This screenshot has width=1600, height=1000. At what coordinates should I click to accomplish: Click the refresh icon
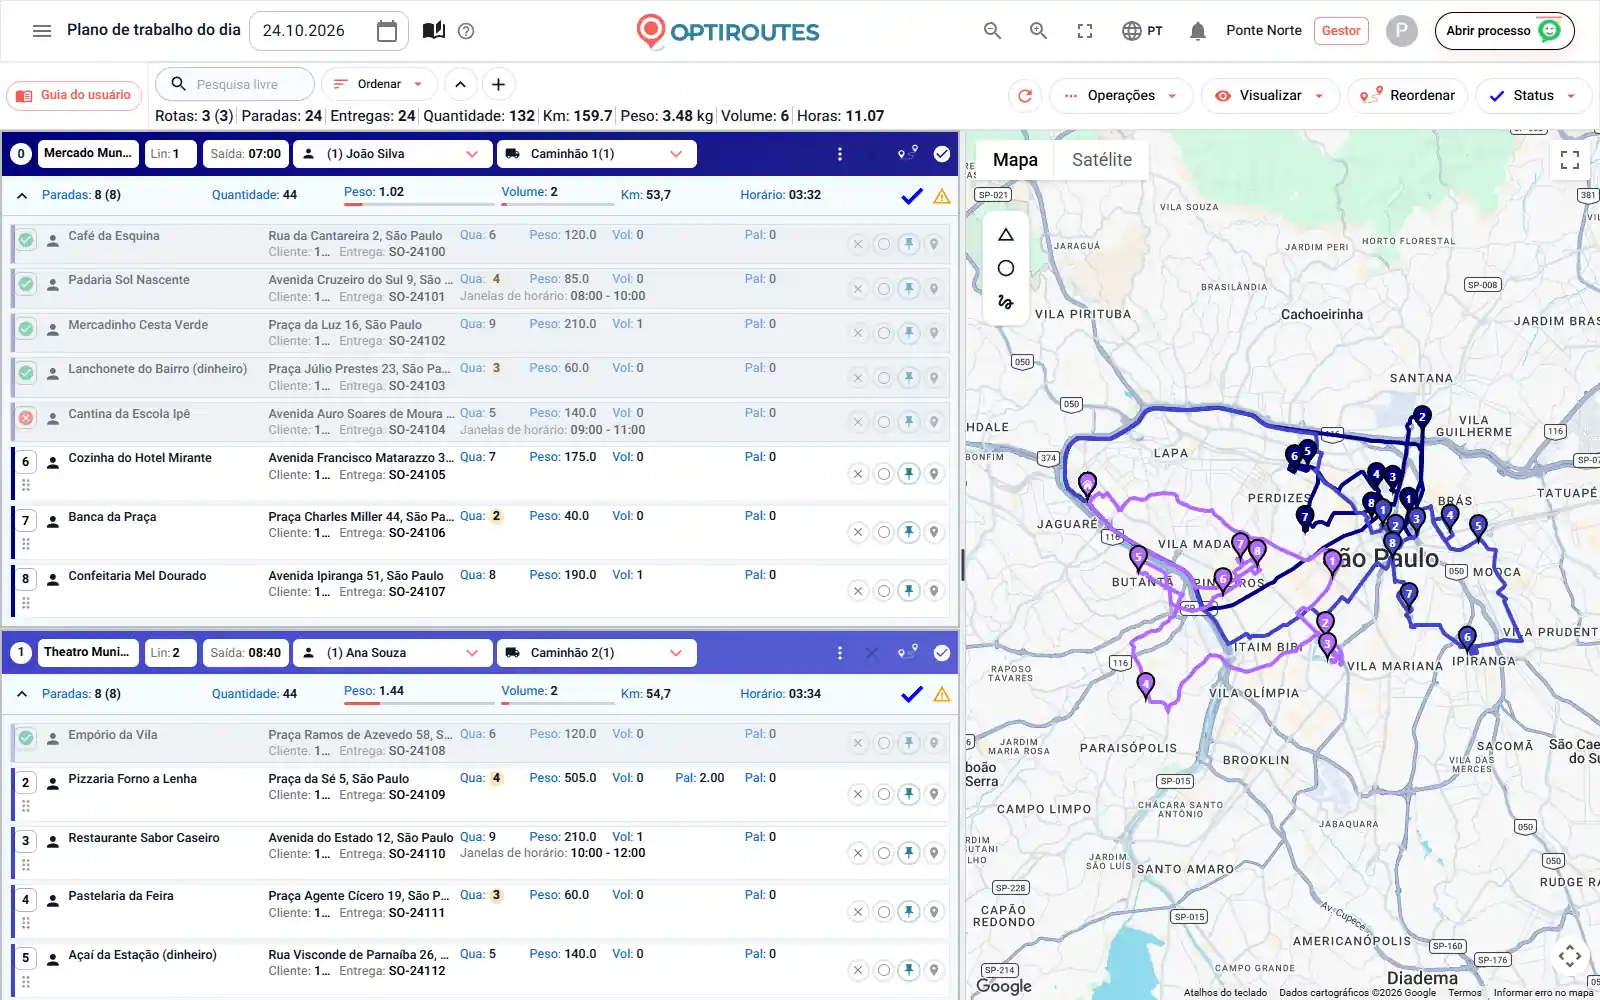coord(1025,96)
